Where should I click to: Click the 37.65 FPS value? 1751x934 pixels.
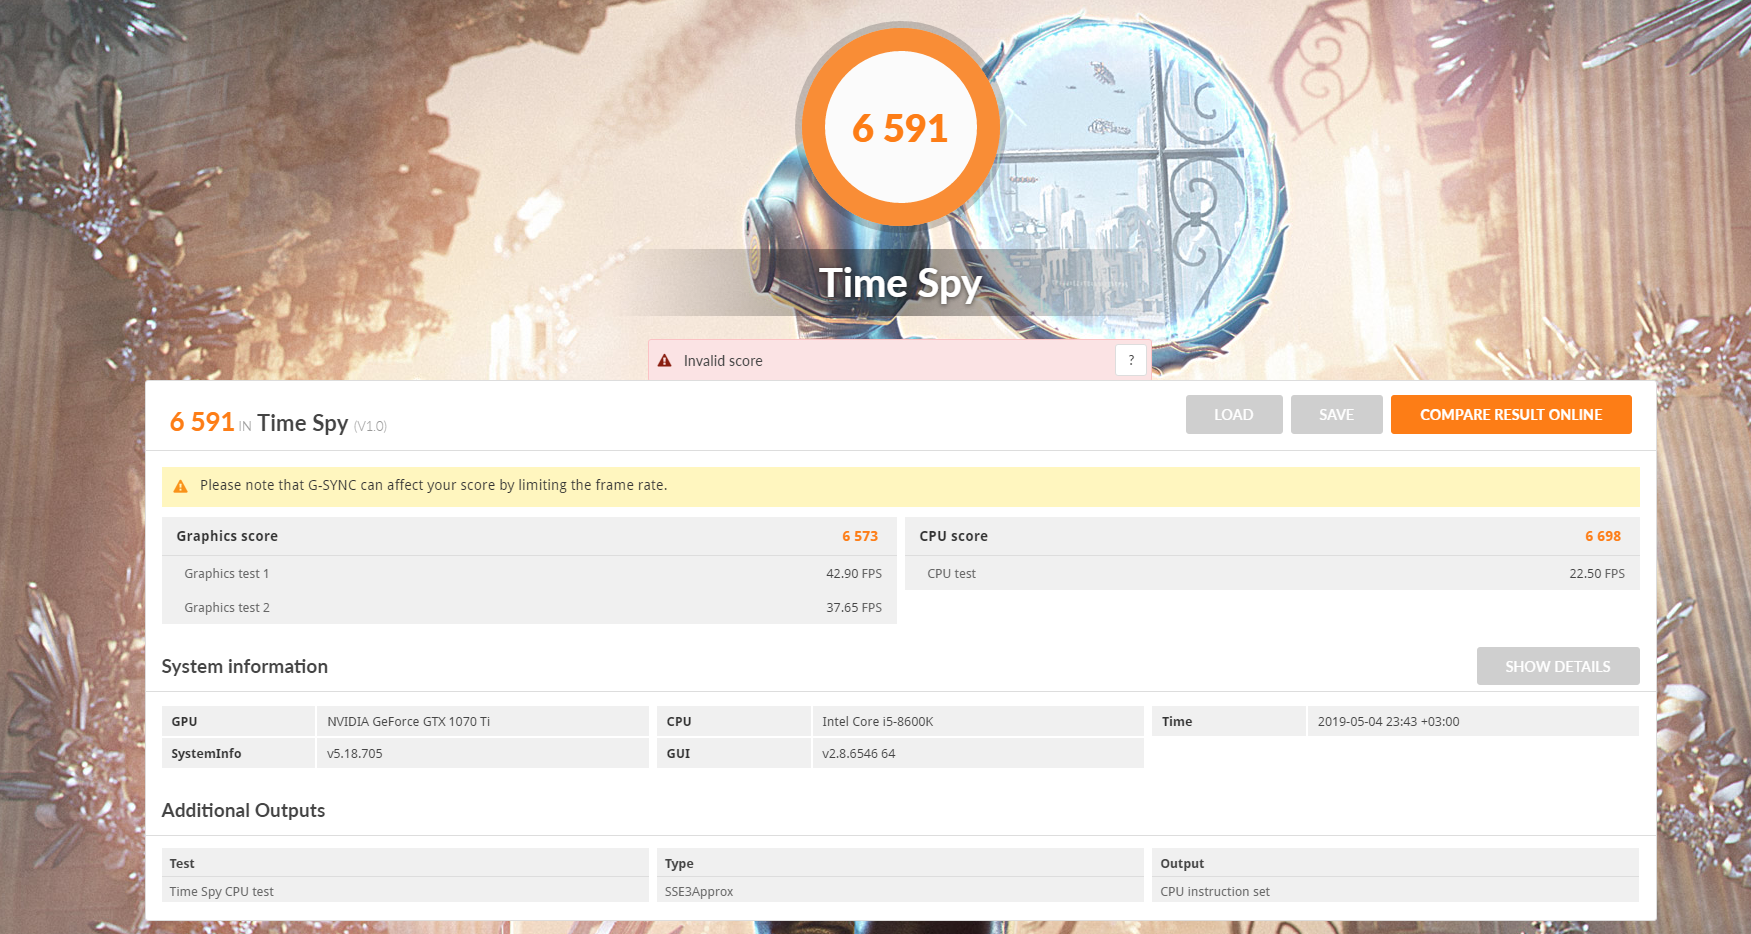point(854,608)
